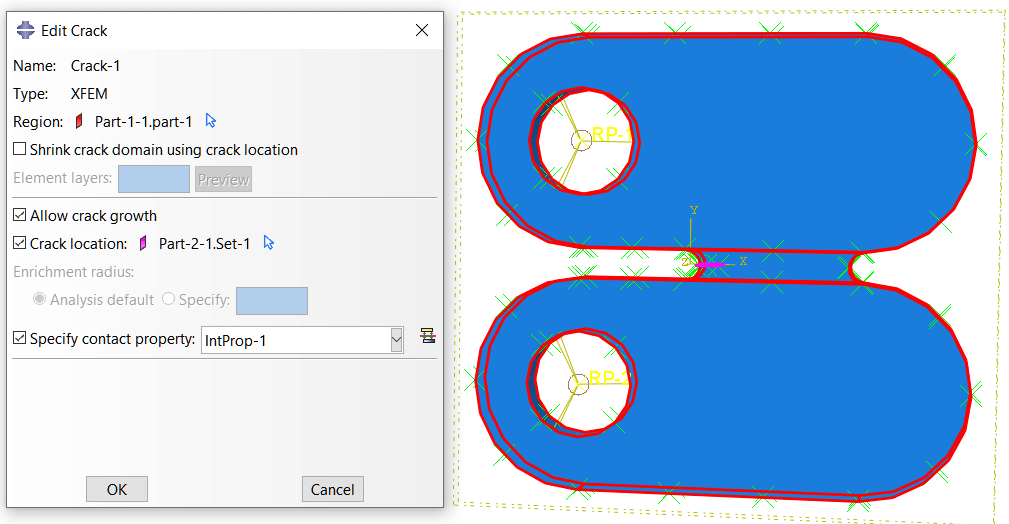Click the red Part-1-1 region icon

[80, 122]
